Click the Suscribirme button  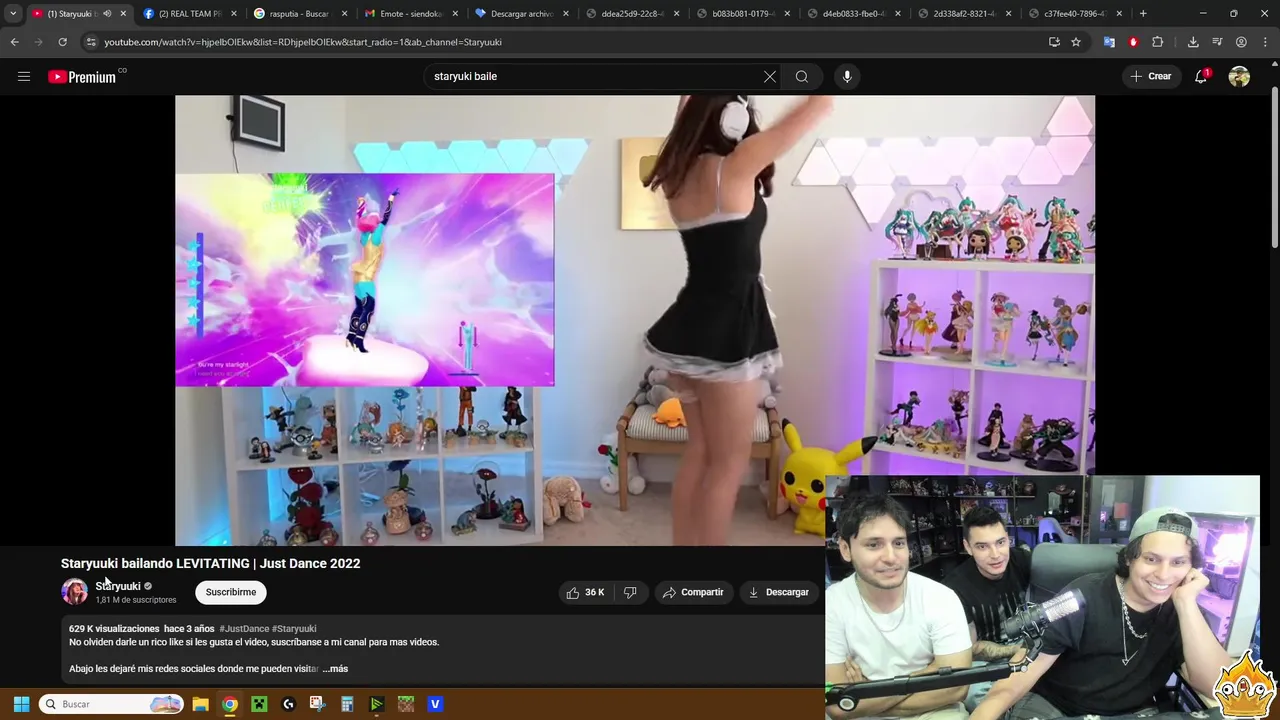pyautogui.click(x=231, y=592)
